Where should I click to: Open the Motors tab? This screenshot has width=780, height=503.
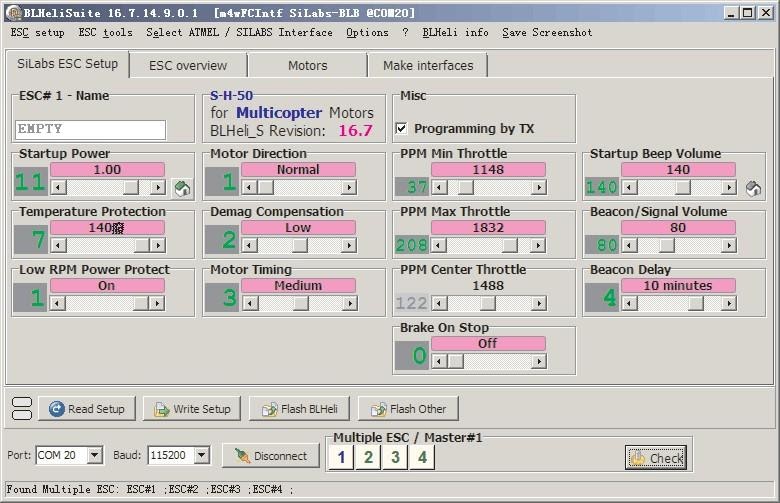coord(308,66)
